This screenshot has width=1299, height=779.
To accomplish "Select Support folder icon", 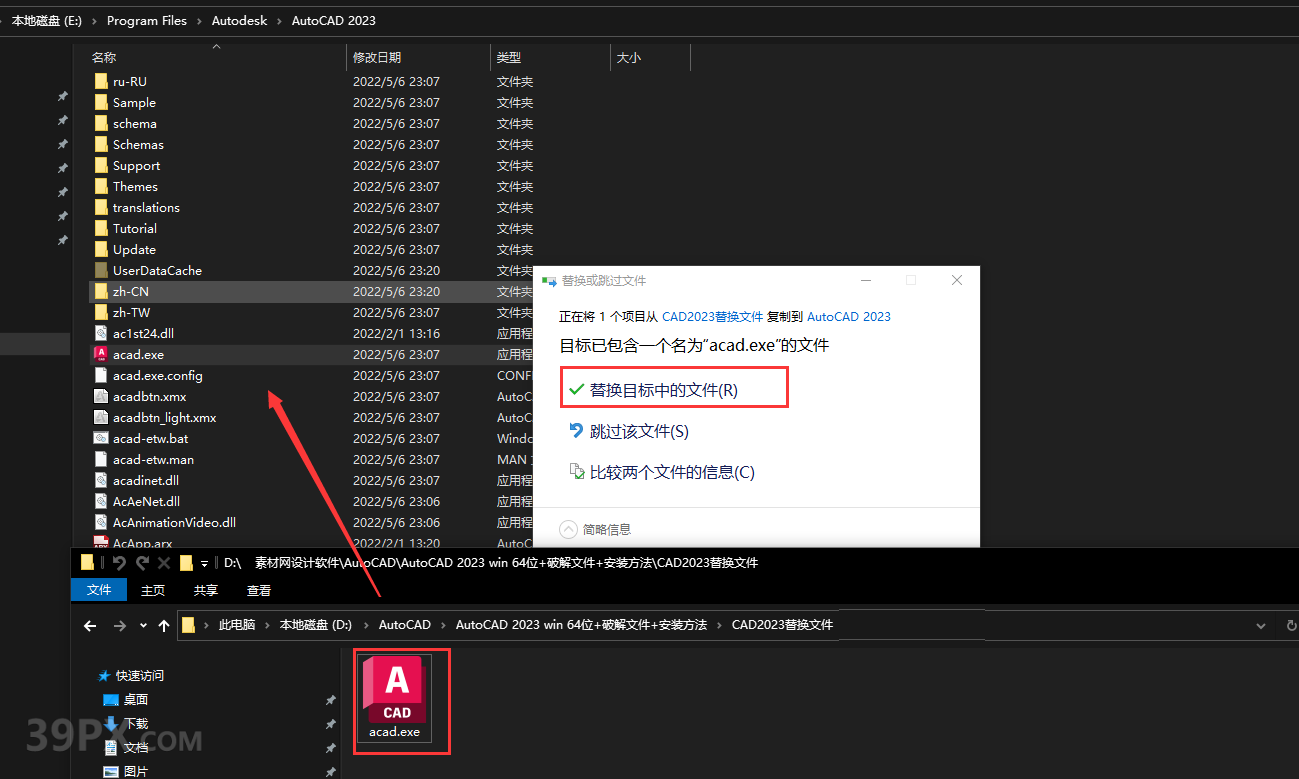I will pyautogui.click(x=100, y=165).
